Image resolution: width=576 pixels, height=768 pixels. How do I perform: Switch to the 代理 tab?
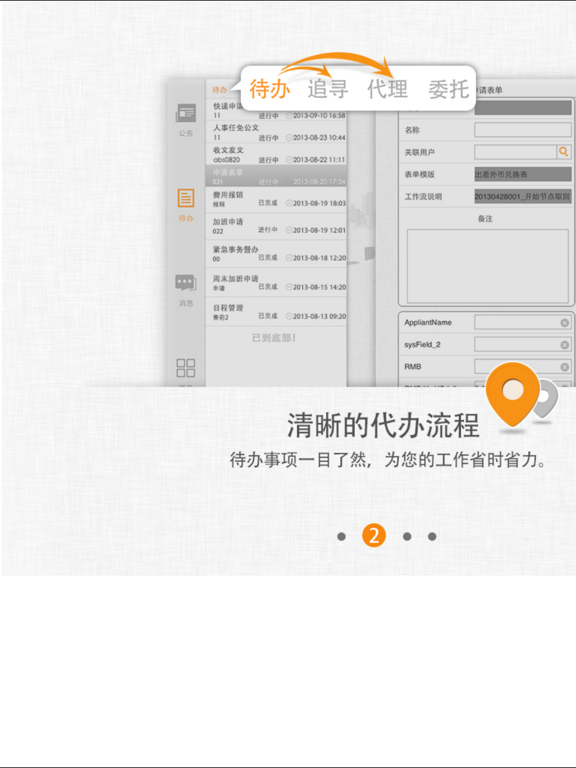387,89
